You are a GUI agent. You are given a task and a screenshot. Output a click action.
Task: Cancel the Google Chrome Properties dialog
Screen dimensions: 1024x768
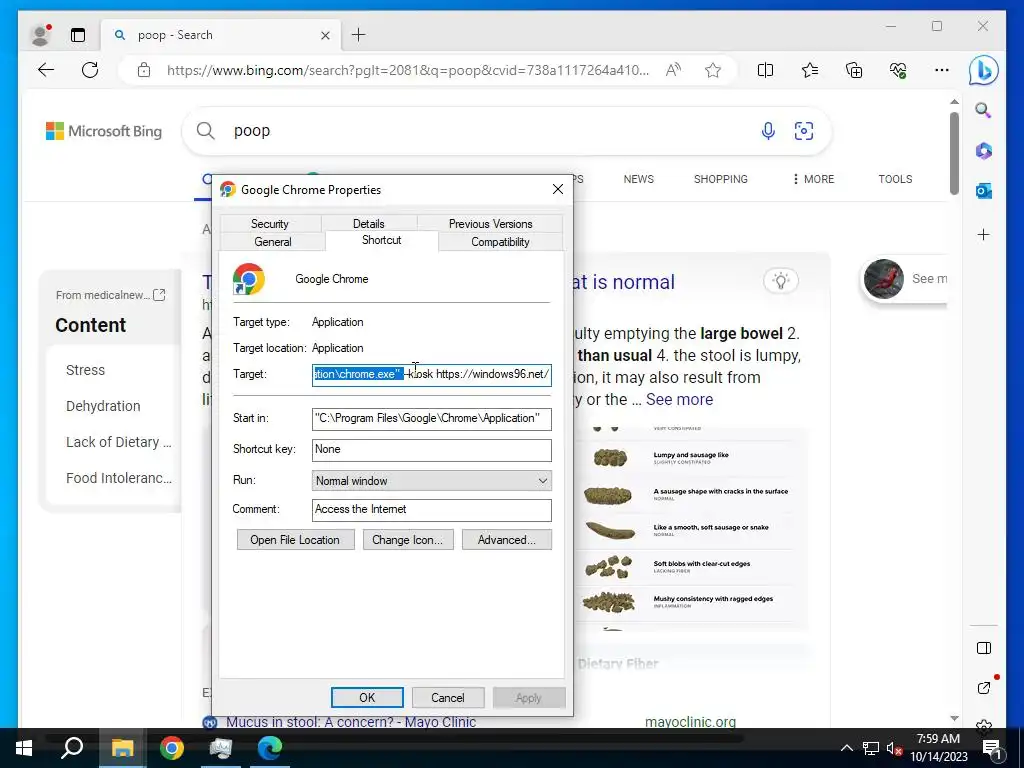[448, 697]
